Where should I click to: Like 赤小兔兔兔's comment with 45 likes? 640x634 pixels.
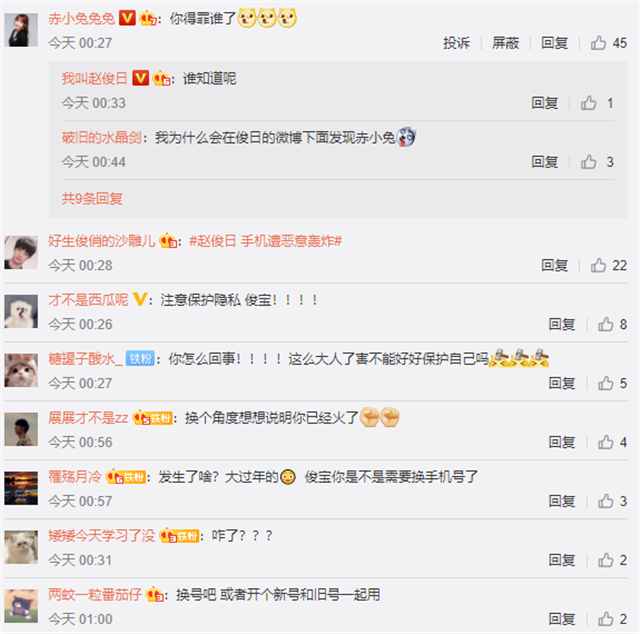(598, 43)
